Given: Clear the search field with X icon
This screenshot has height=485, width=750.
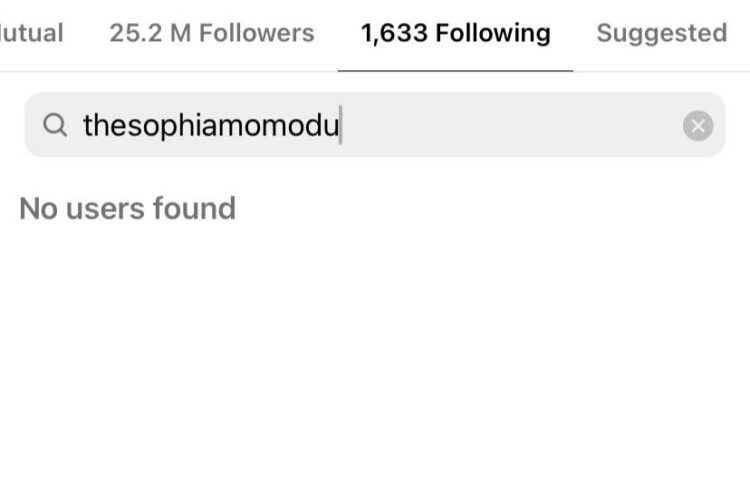Looking at the screenshot, I should (x=698, y=125).
